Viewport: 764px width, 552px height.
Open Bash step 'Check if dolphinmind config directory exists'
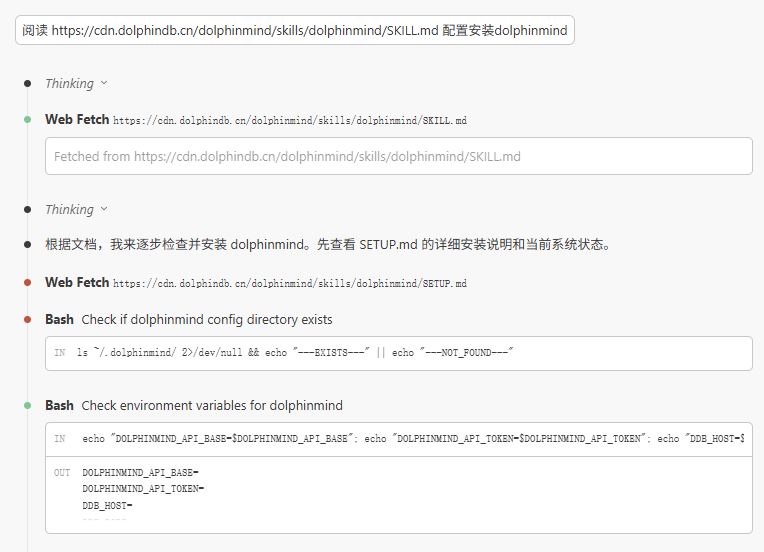(189, 320)
